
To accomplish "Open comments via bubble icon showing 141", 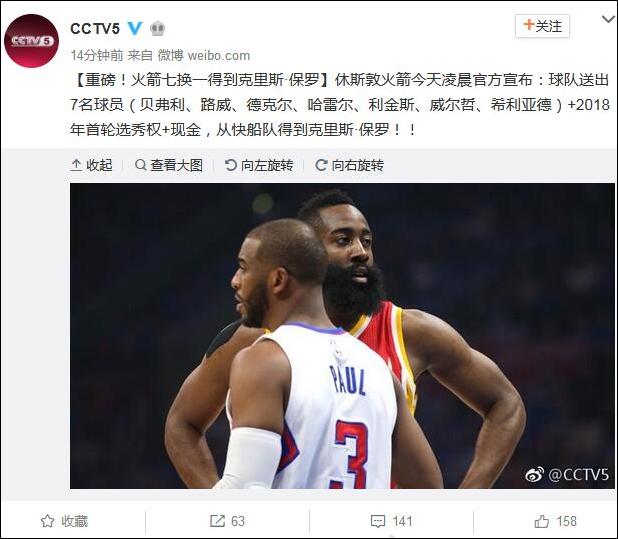I will (378, 521).
